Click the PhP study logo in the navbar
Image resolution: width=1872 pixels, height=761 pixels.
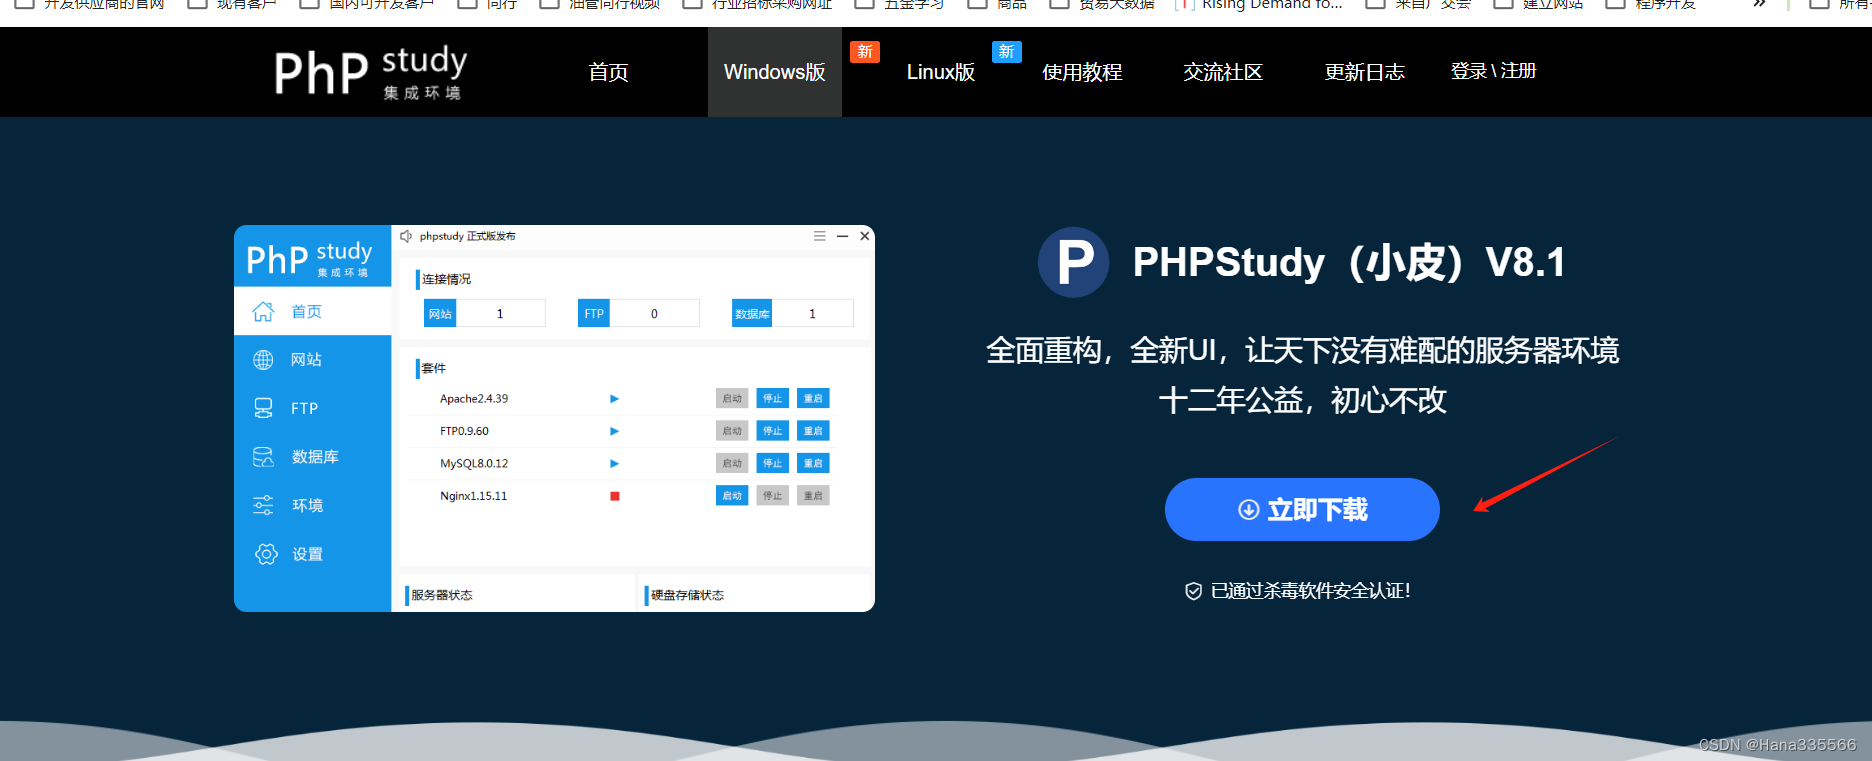point(370,72)
